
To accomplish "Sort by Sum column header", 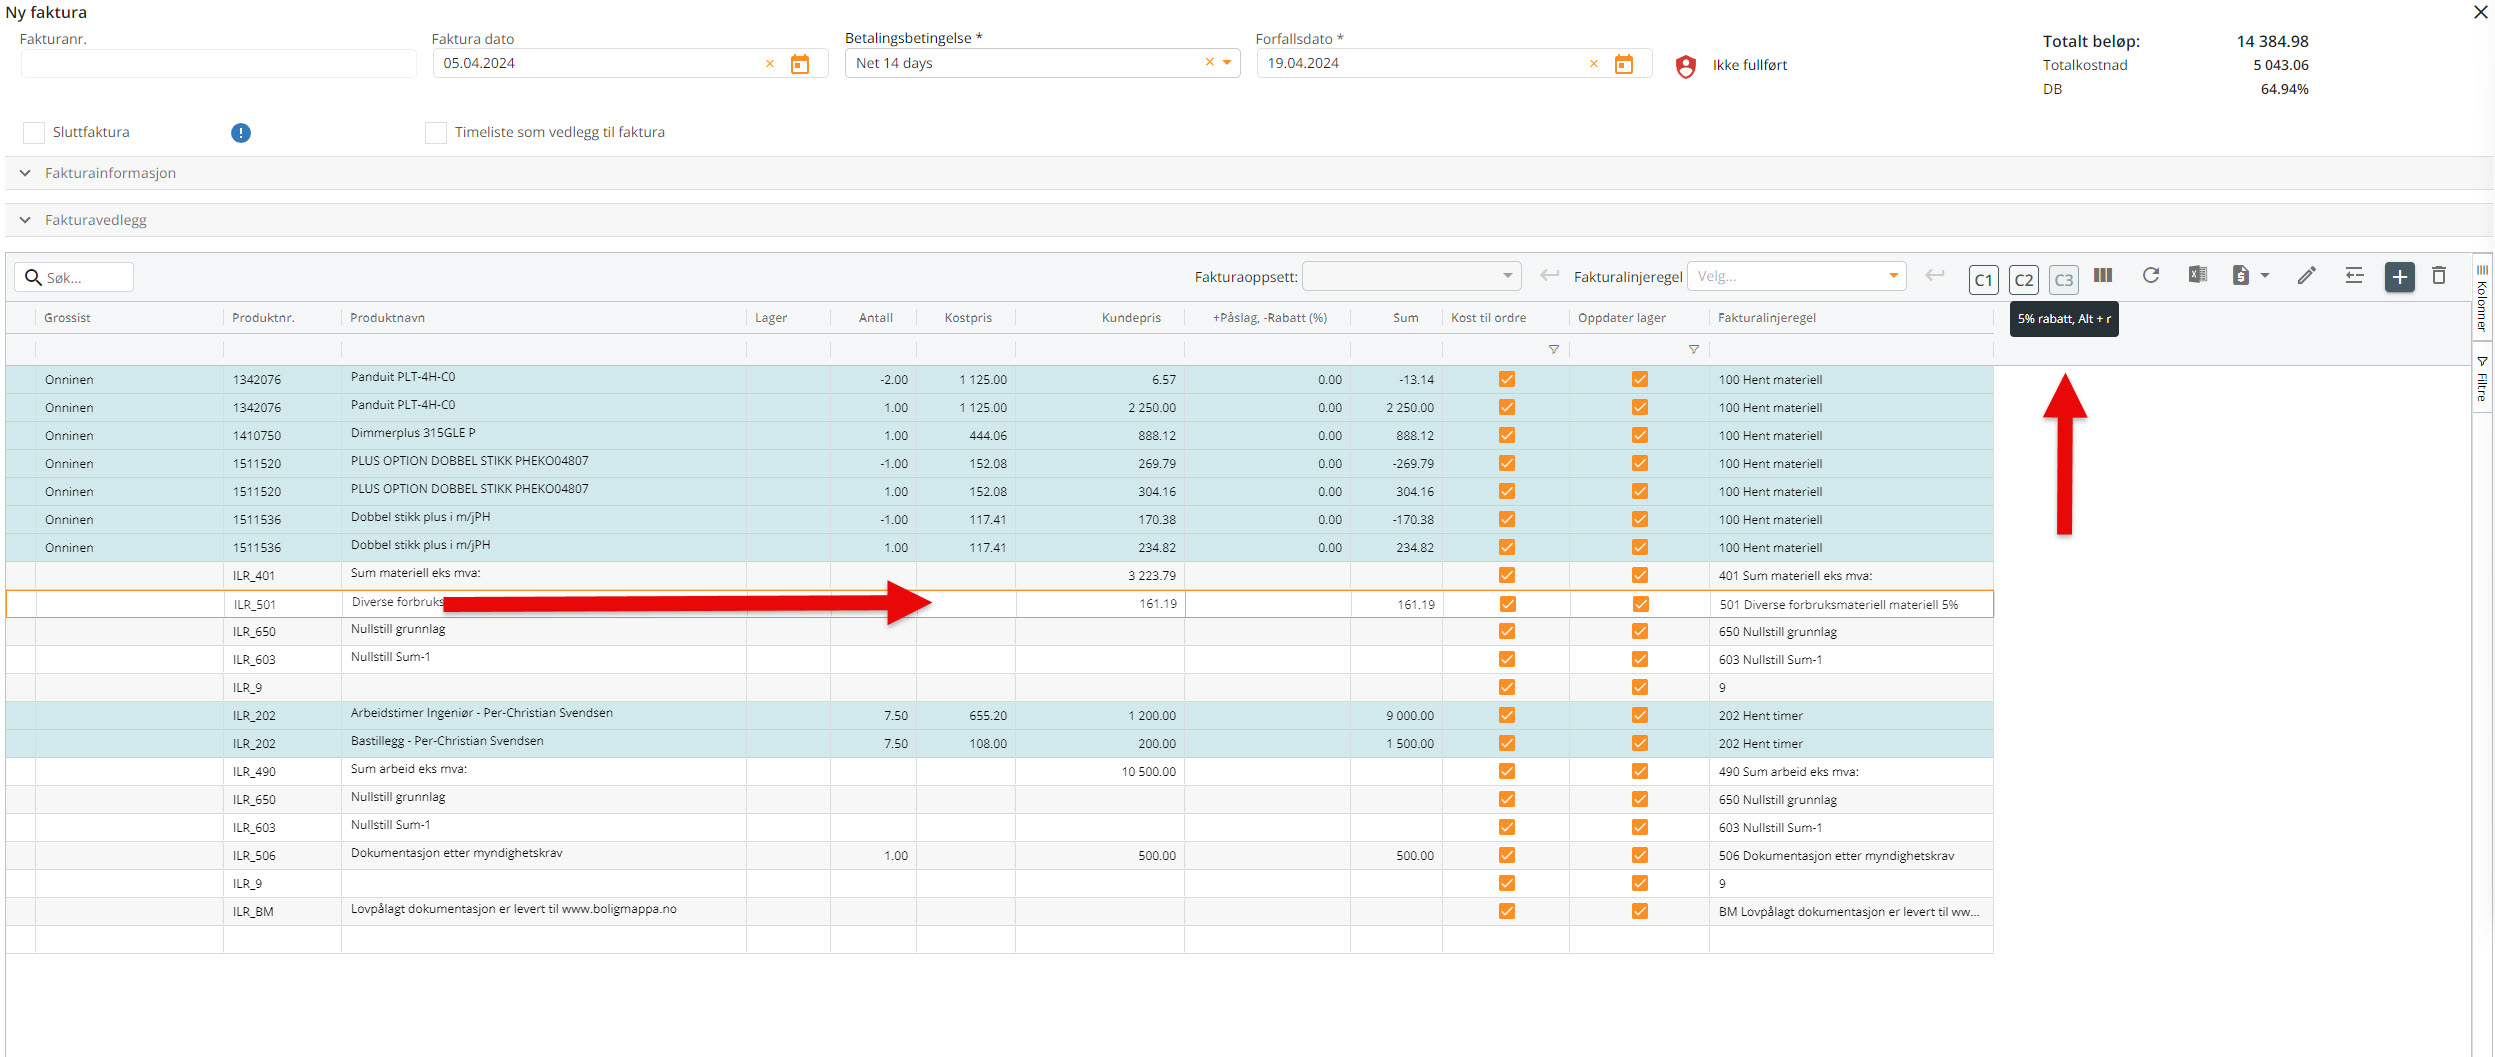I will pos(1405,318).
